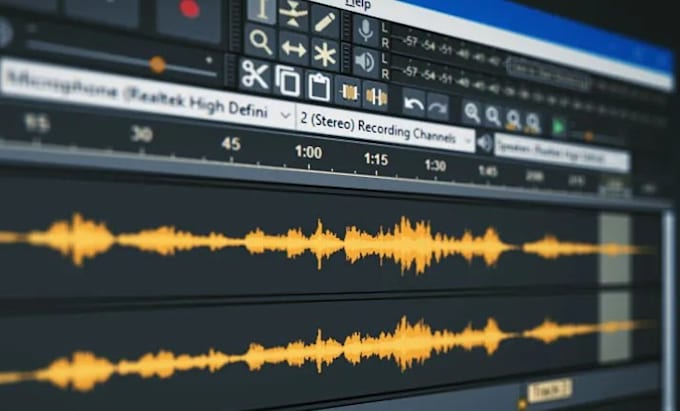Click the microphone recording meter icon
The height and width of the screenshot is (411, 680).
366,30
